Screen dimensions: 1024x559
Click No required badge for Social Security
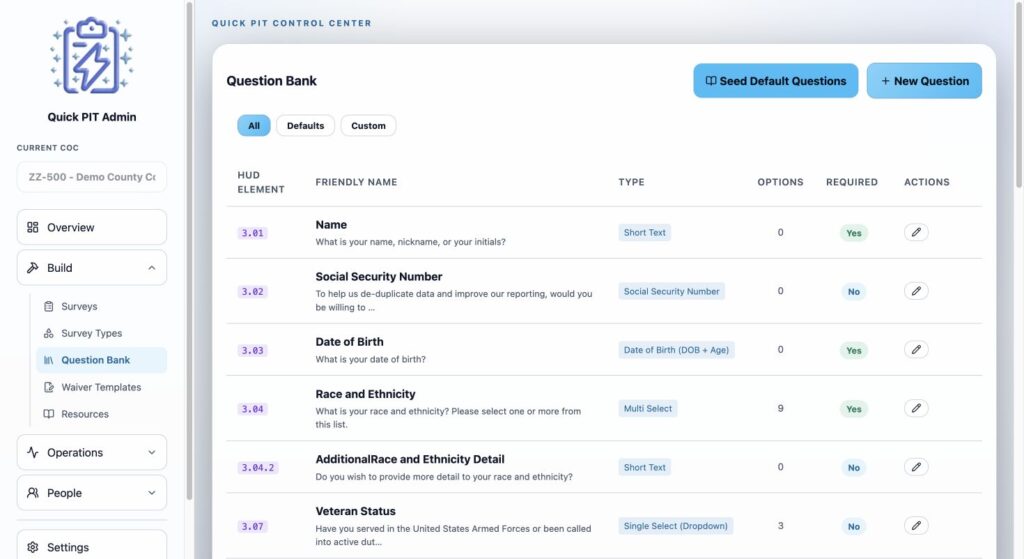click(x=854, y=292)
